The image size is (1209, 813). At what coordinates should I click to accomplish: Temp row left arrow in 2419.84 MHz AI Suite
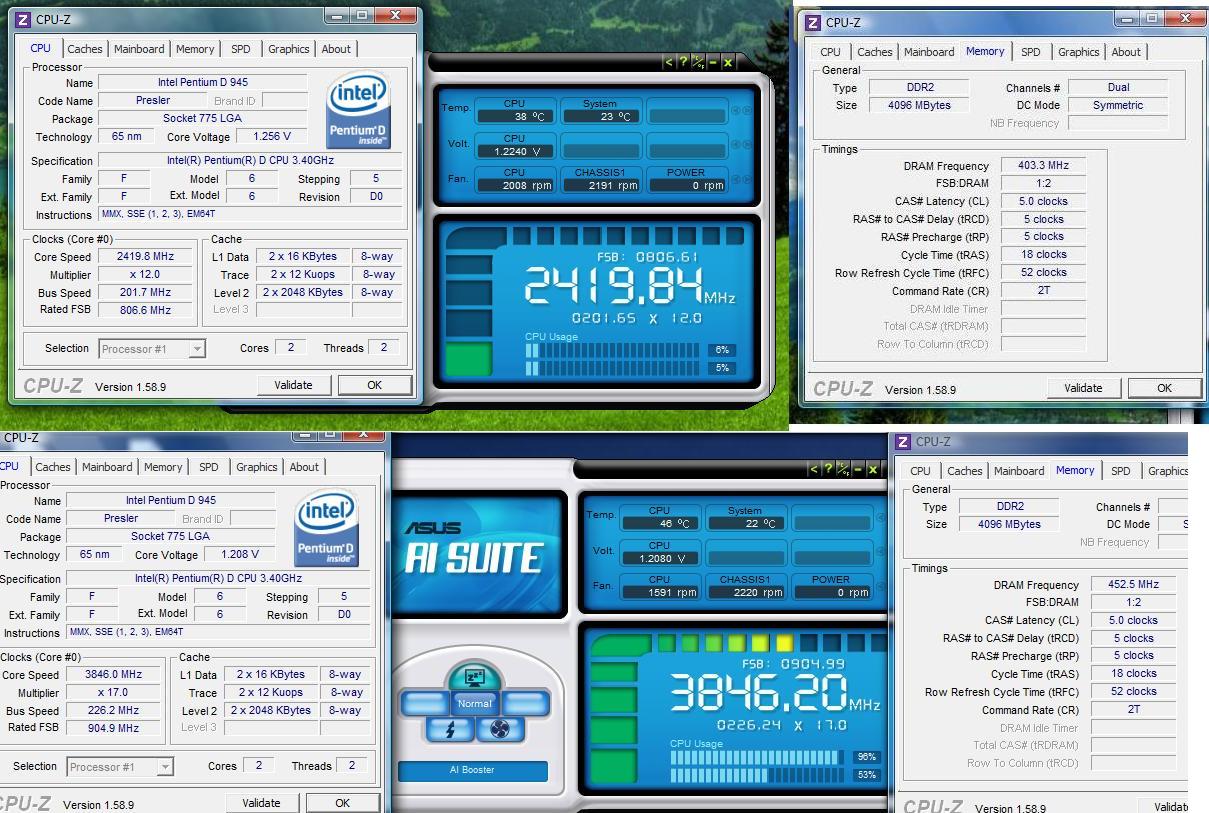(735, 112)
